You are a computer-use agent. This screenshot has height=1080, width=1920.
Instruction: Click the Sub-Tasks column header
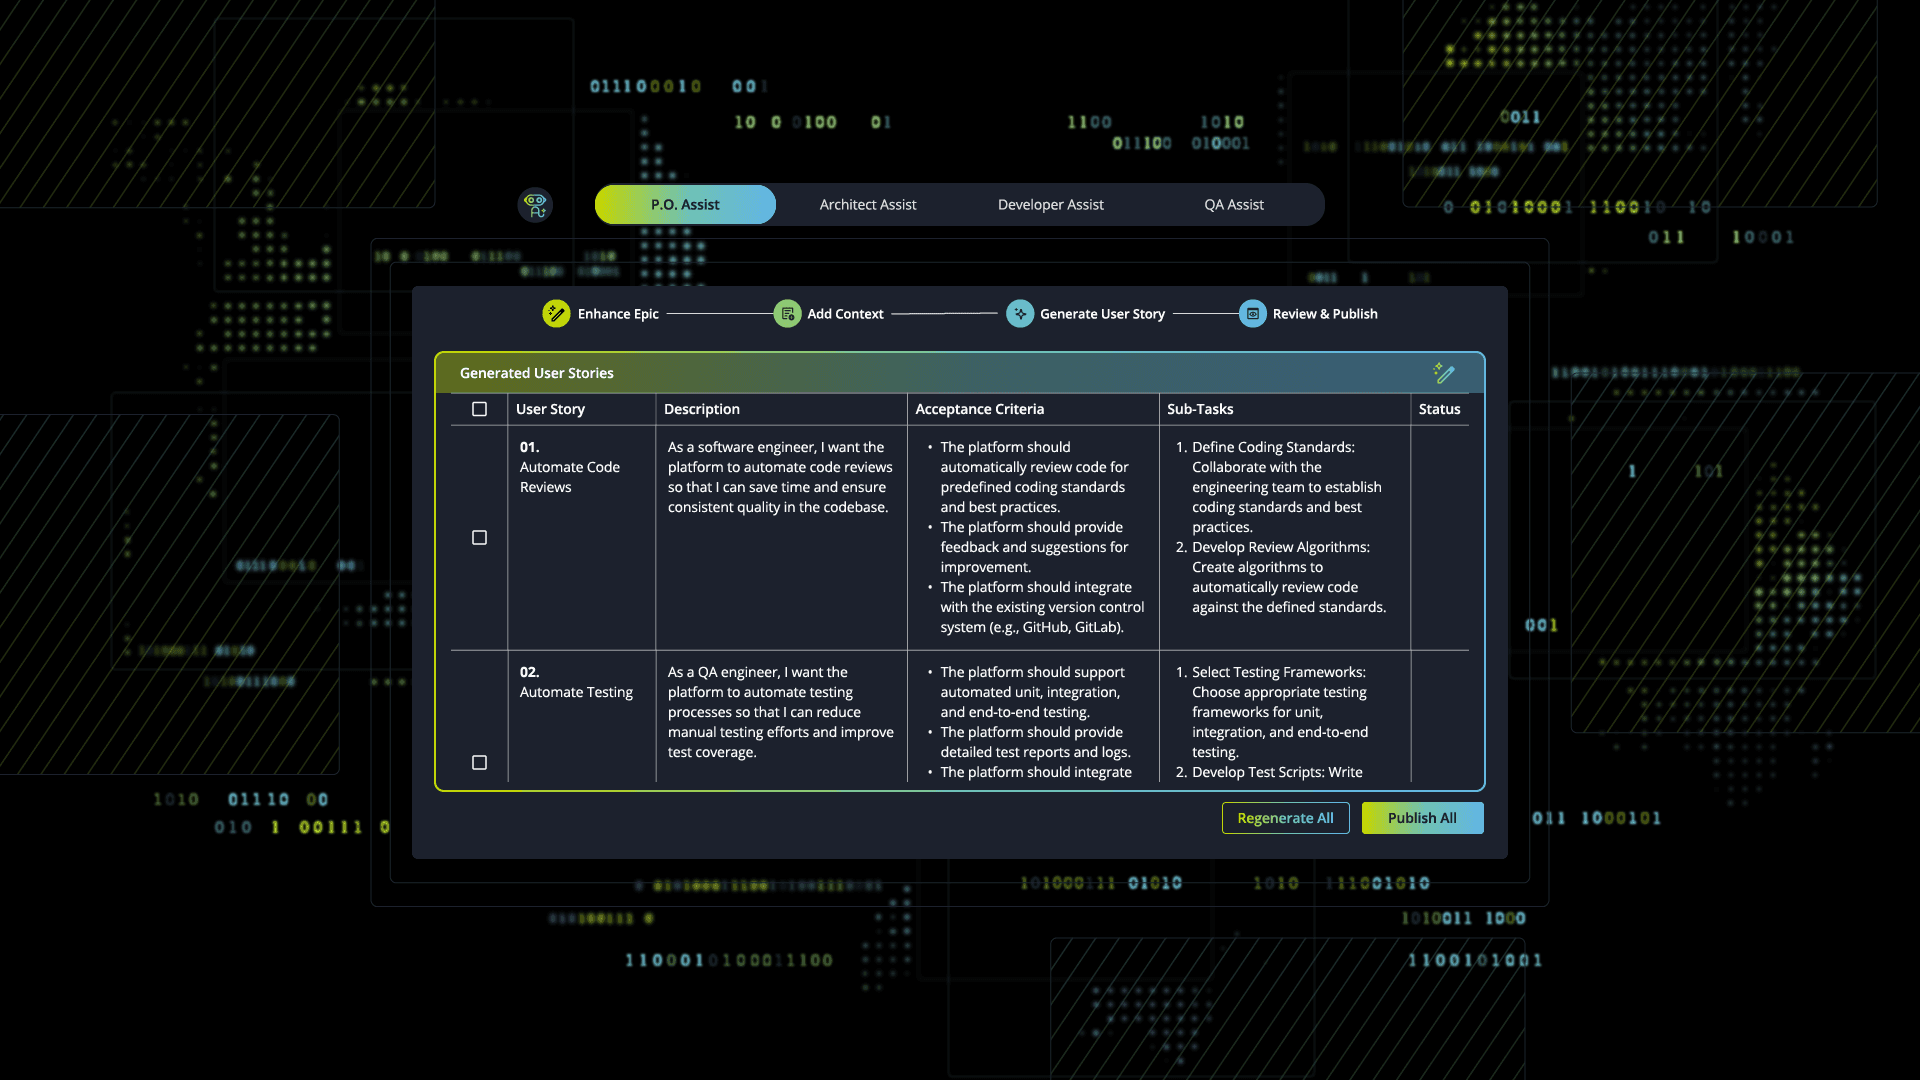1200,409
